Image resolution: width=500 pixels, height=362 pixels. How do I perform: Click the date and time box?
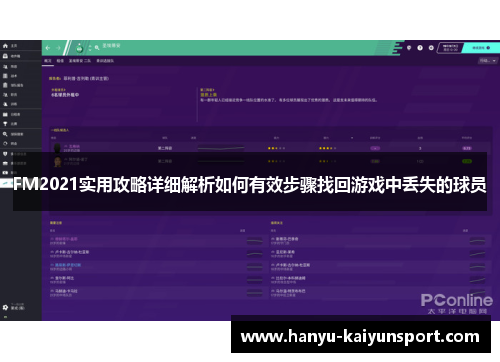click(x=450, y=48)
